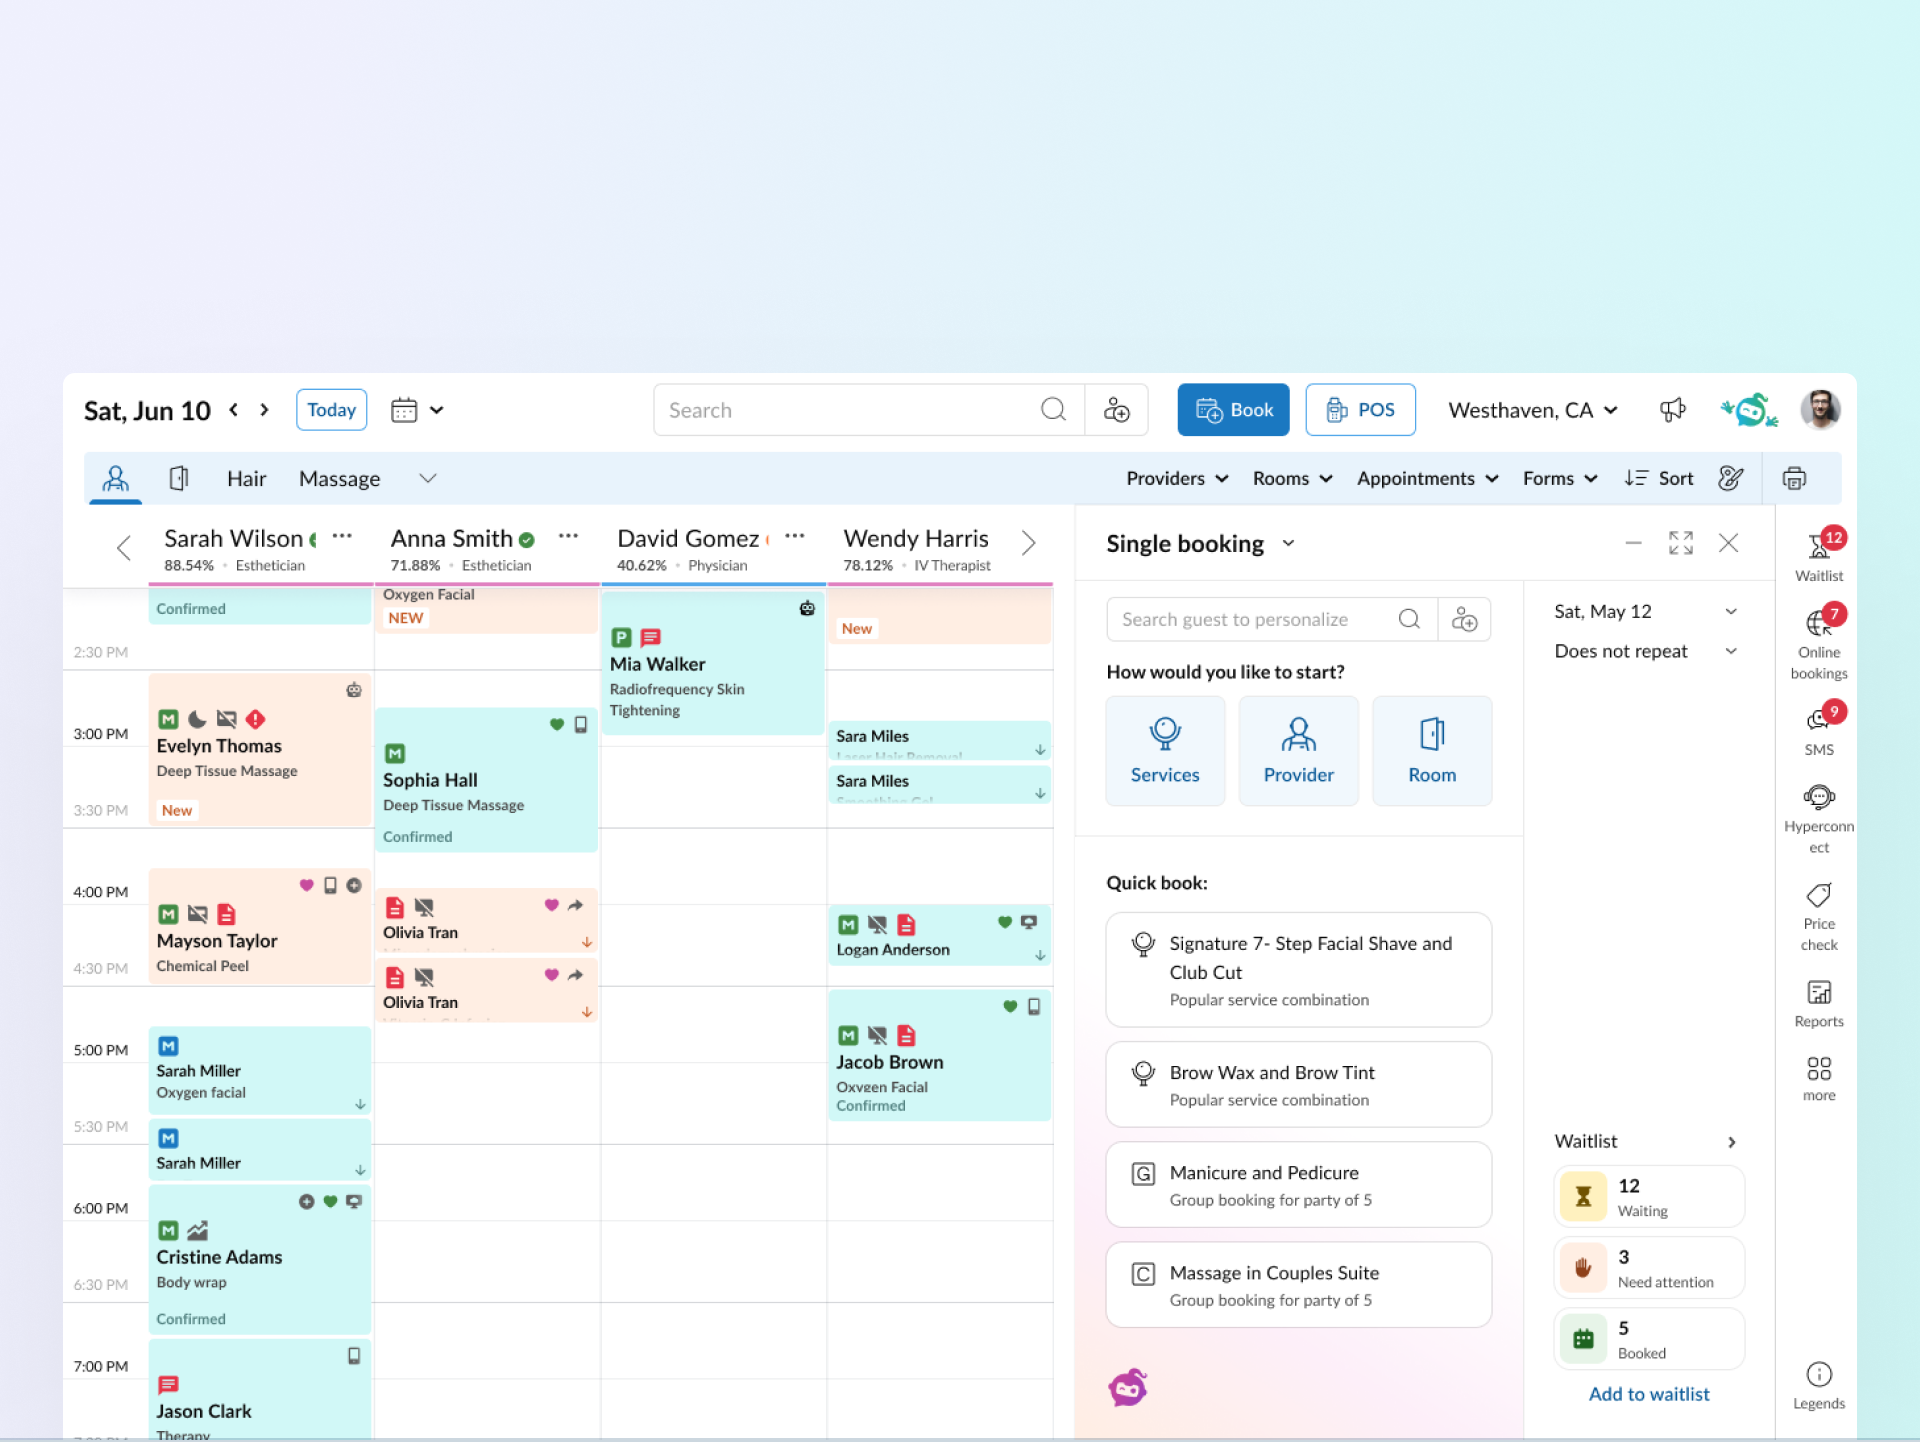Start booking with Services
The width and height of the screenshot is (1920, 1442).
pos(1165,751)
